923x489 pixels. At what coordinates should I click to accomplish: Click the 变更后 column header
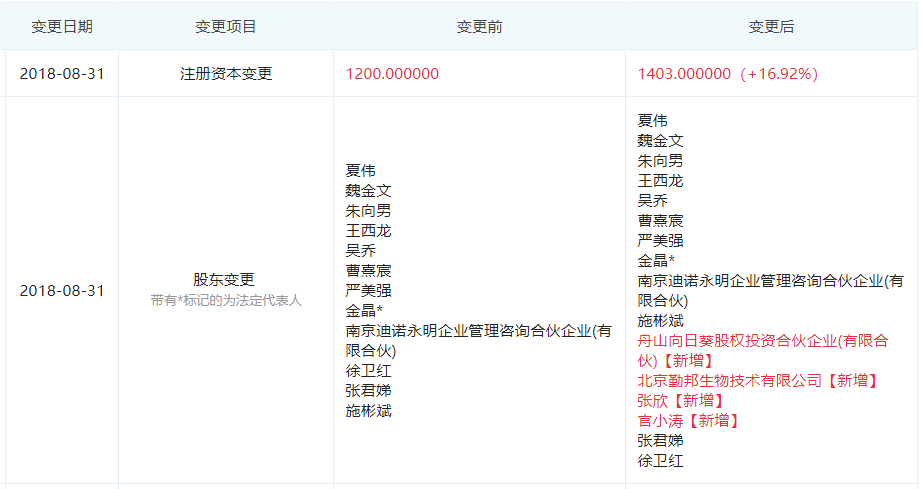tap(771, 26)
